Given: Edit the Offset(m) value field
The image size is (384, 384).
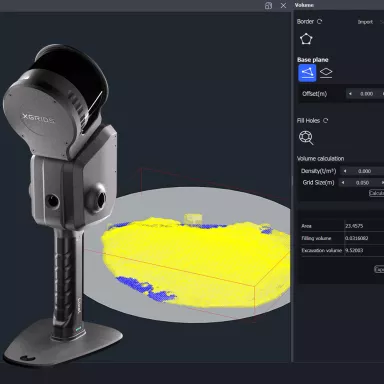Looking at the screenshot, I should (x=367, y=94).
